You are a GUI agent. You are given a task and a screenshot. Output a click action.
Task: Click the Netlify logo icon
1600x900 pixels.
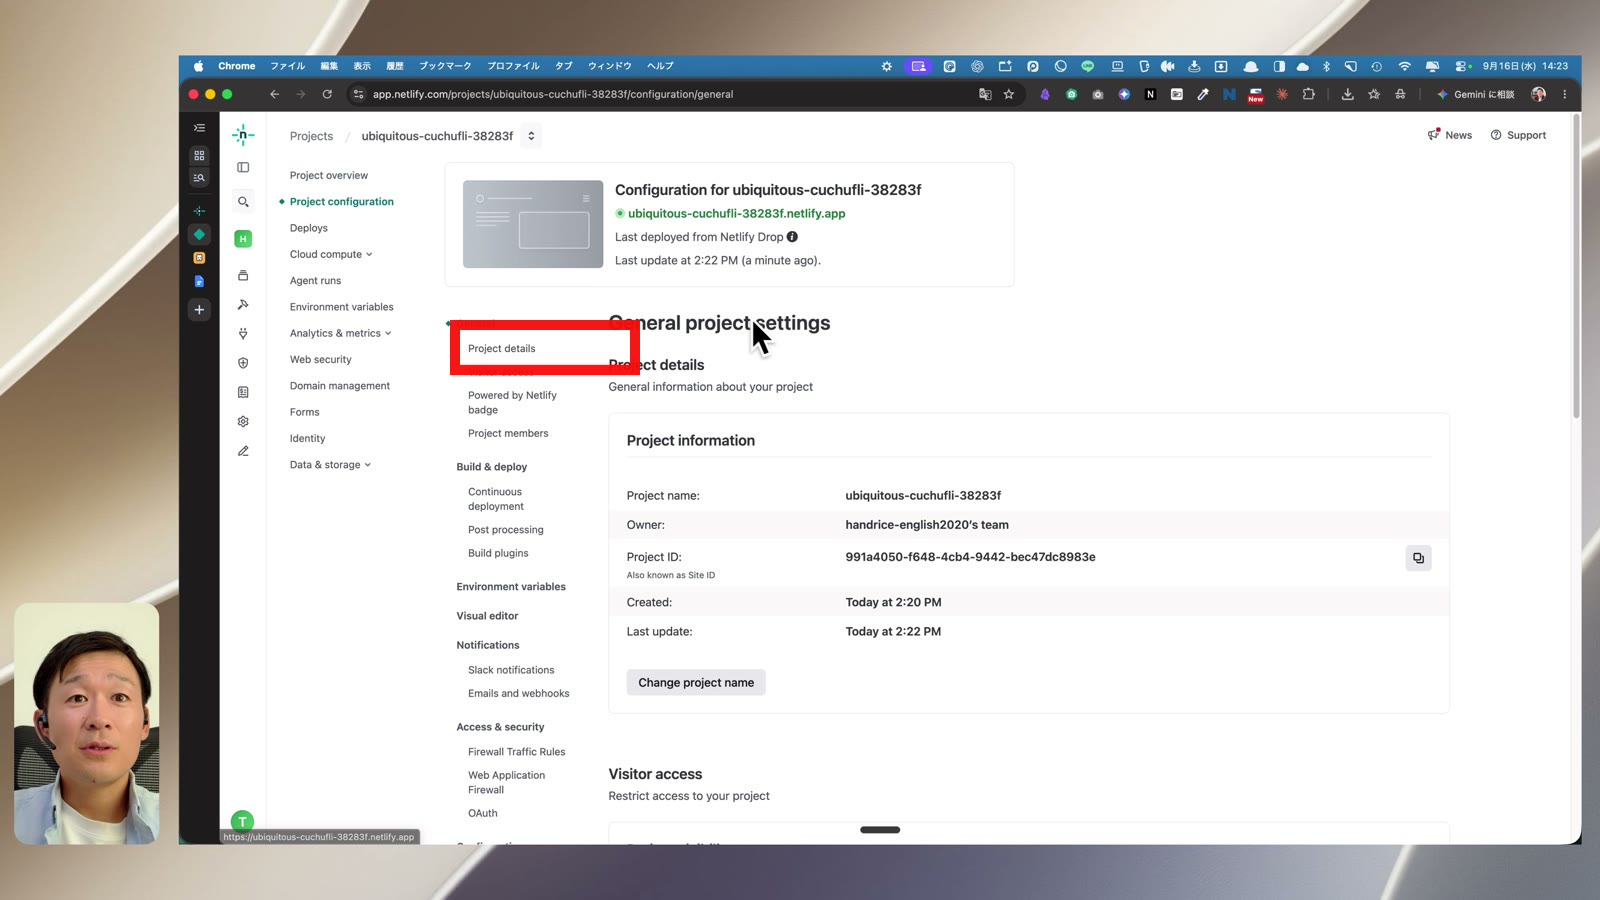[x=243, y=135]
